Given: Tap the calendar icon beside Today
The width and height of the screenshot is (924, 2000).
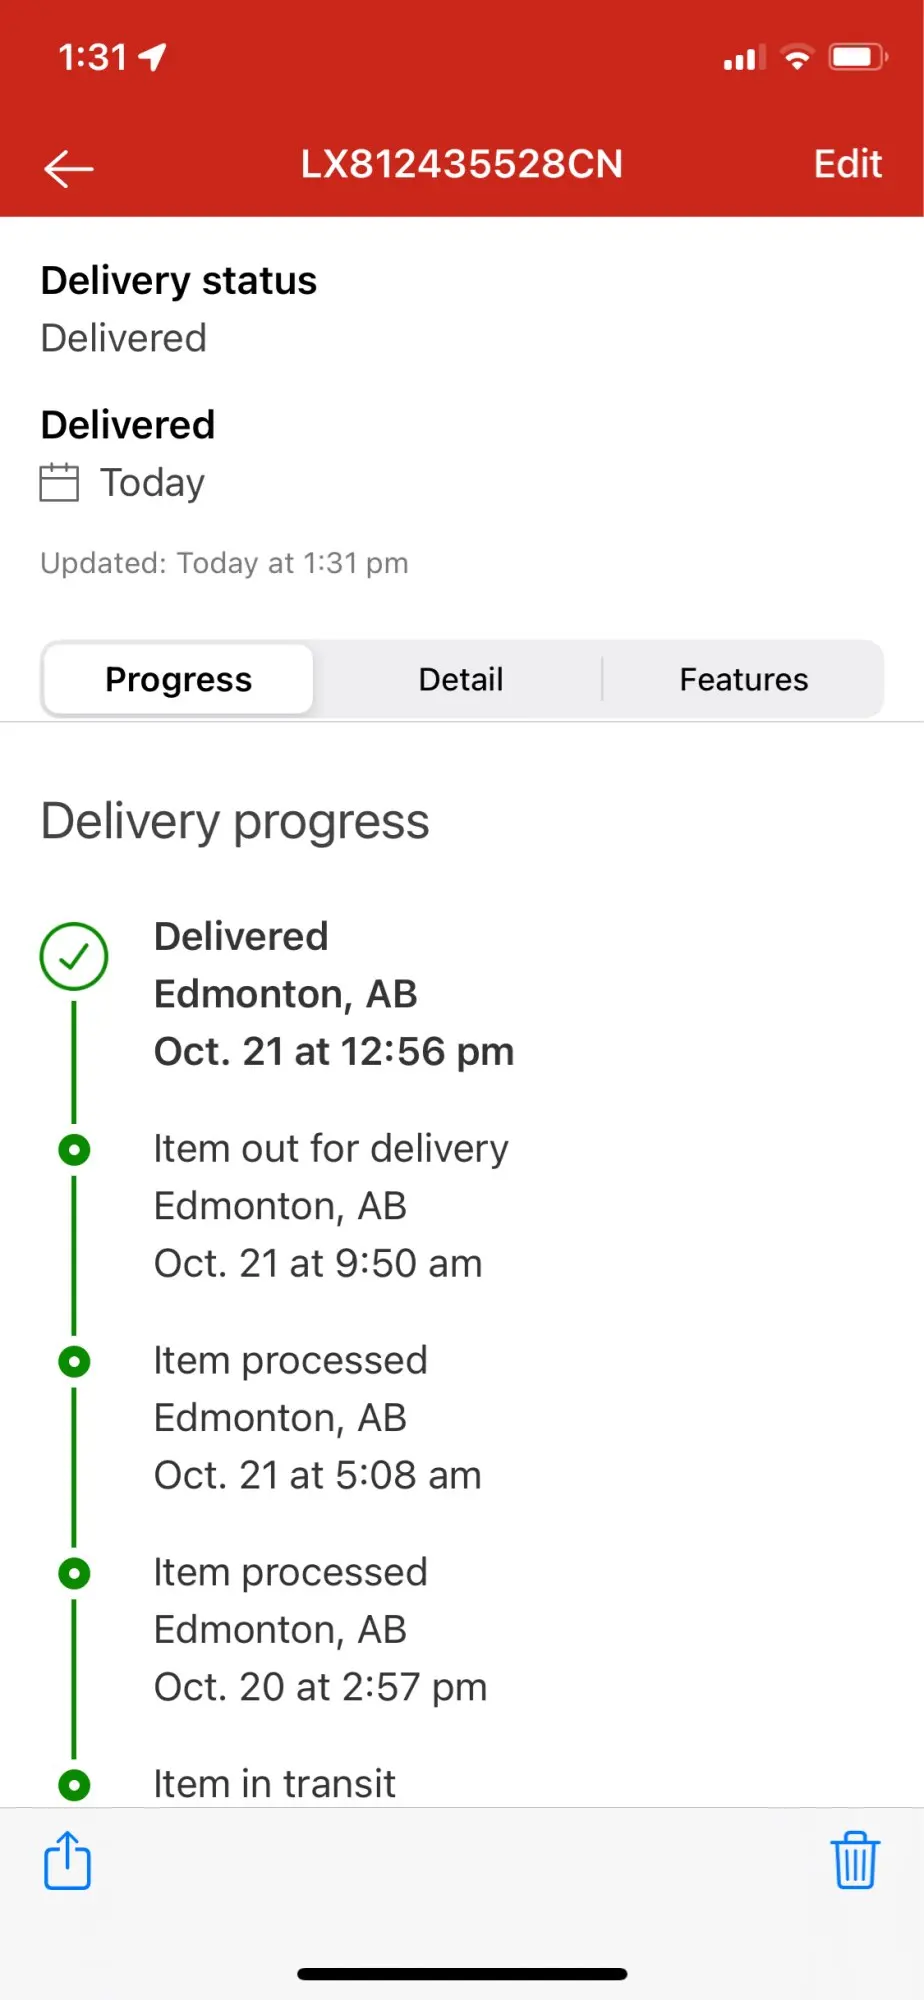Looking at the screenshot, I should (59, 482).
